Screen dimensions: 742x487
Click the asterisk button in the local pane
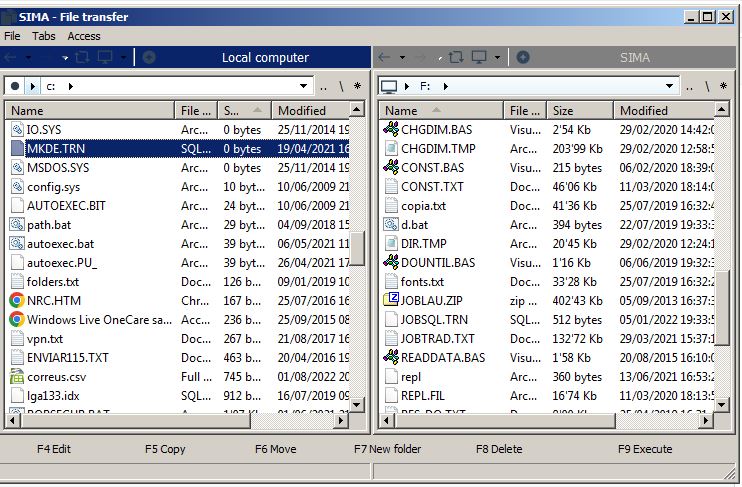pyautogui.click(x=358, y=87)
